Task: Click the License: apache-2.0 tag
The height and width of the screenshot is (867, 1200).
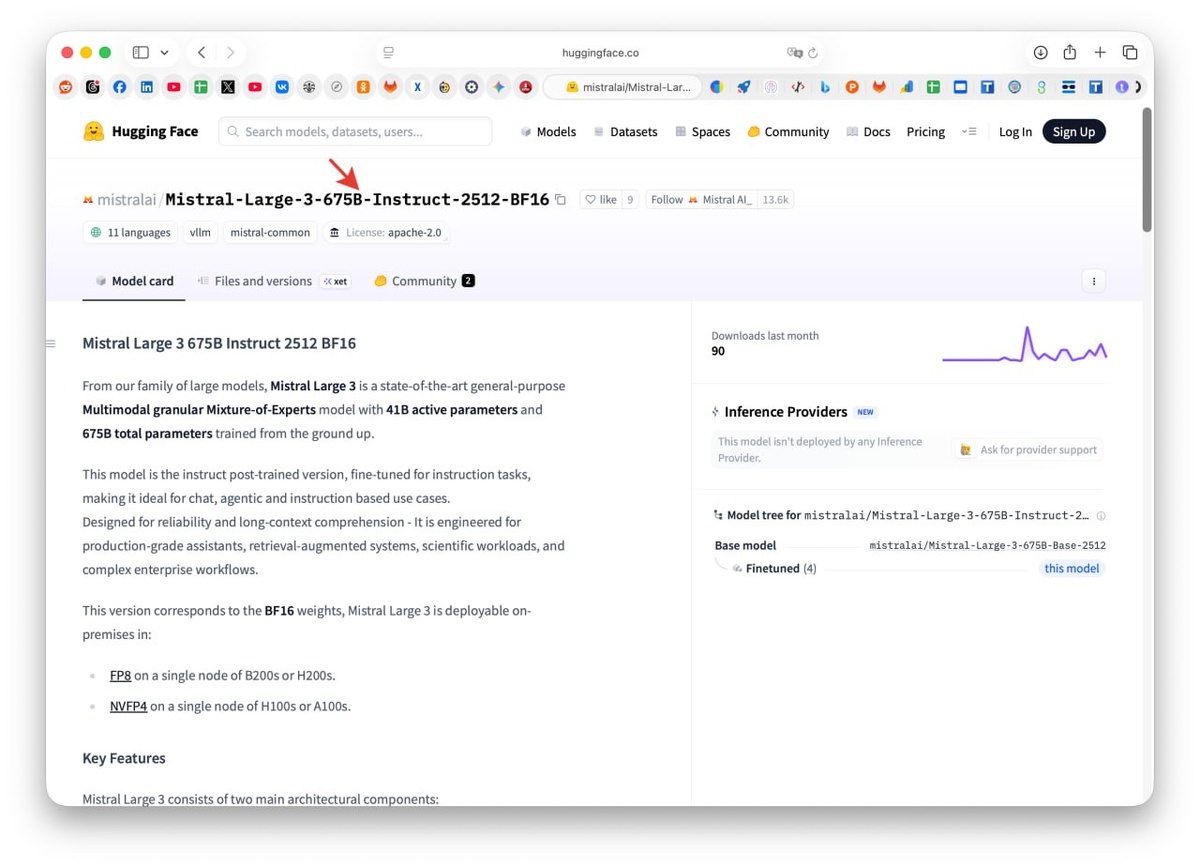Action: 385,232
